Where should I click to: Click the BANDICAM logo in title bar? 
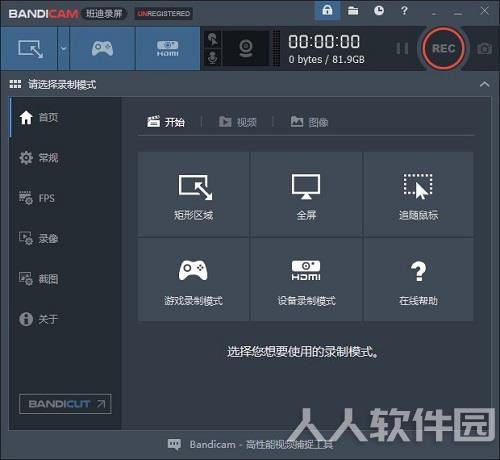(x=43, y=14)
